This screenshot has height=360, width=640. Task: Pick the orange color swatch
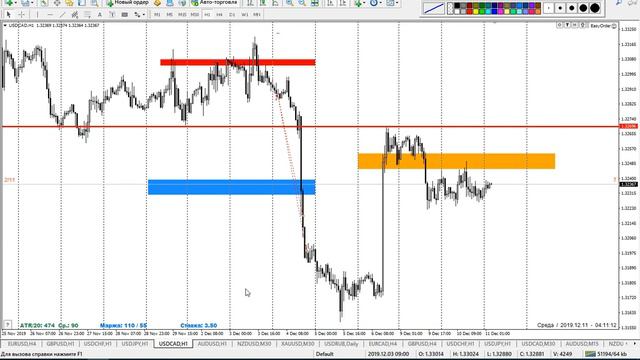point(538,11)
